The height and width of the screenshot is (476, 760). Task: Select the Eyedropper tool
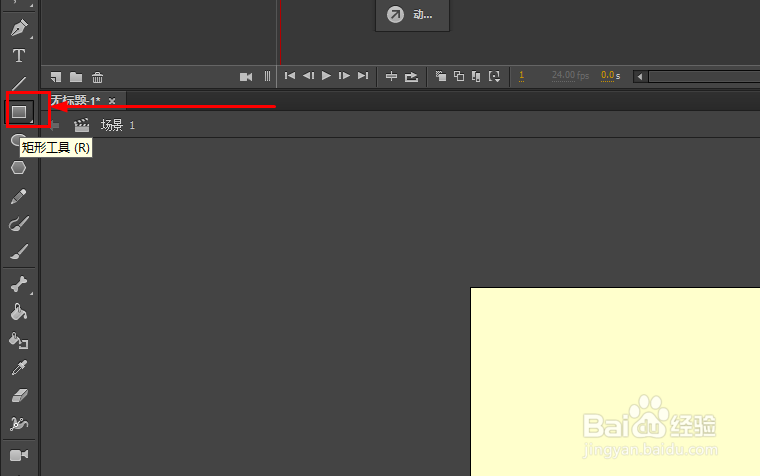(19, 368)
